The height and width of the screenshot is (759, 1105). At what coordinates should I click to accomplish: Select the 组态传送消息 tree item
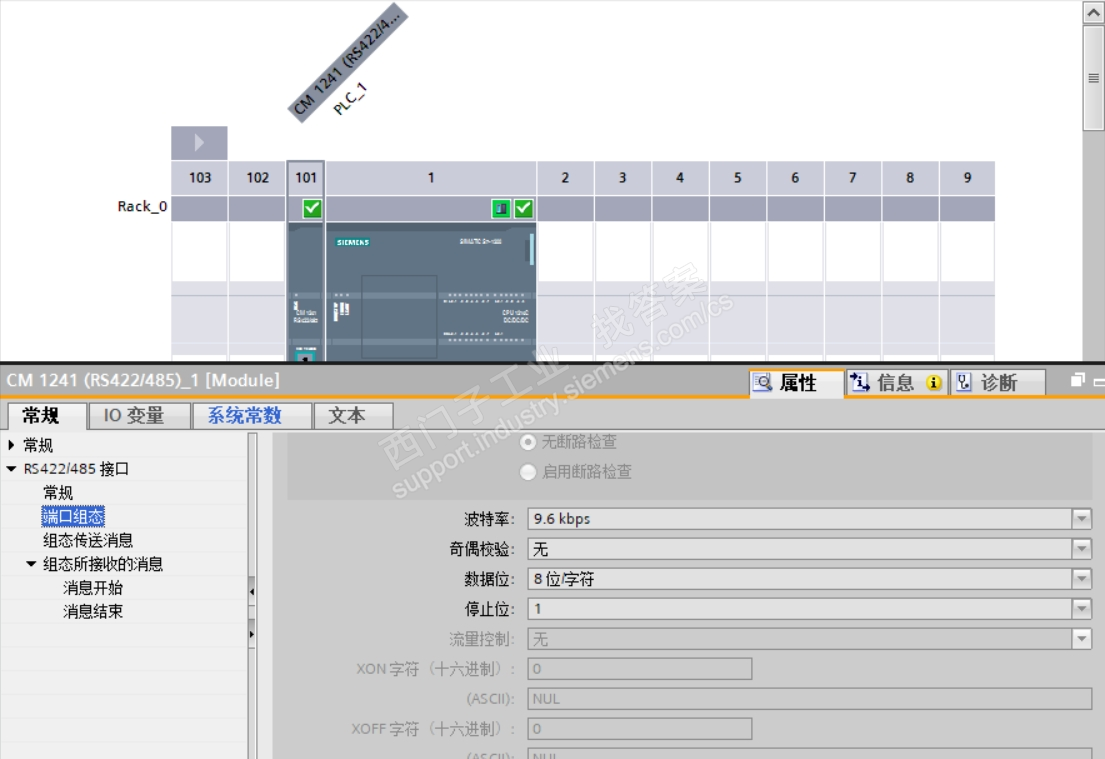click(x=88, y=541)
